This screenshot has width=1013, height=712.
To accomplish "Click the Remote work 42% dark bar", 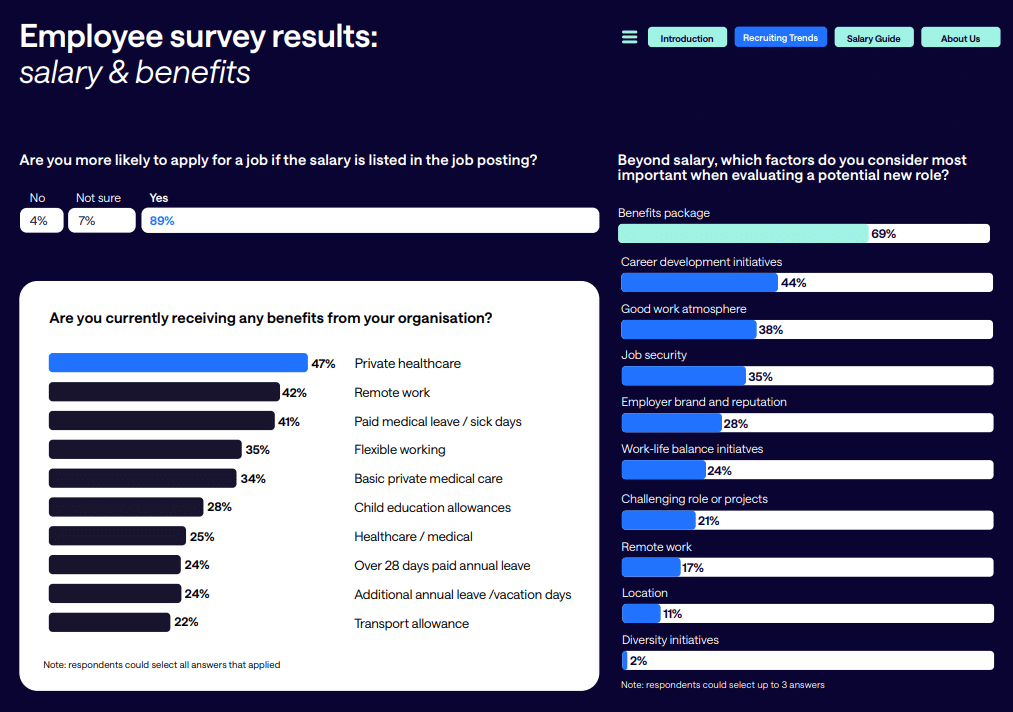I will tap(164, 392).
